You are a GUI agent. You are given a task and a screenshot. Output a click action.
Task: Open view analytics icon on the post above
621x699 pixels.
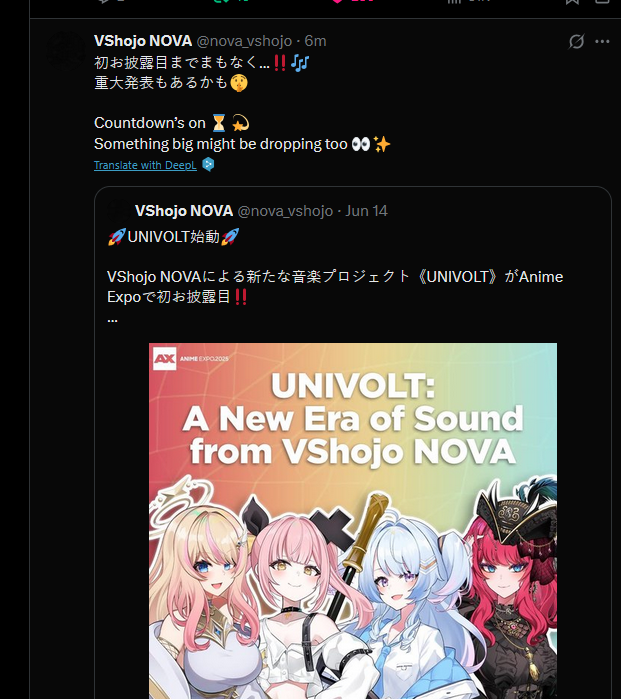click(x=454, y=2)
